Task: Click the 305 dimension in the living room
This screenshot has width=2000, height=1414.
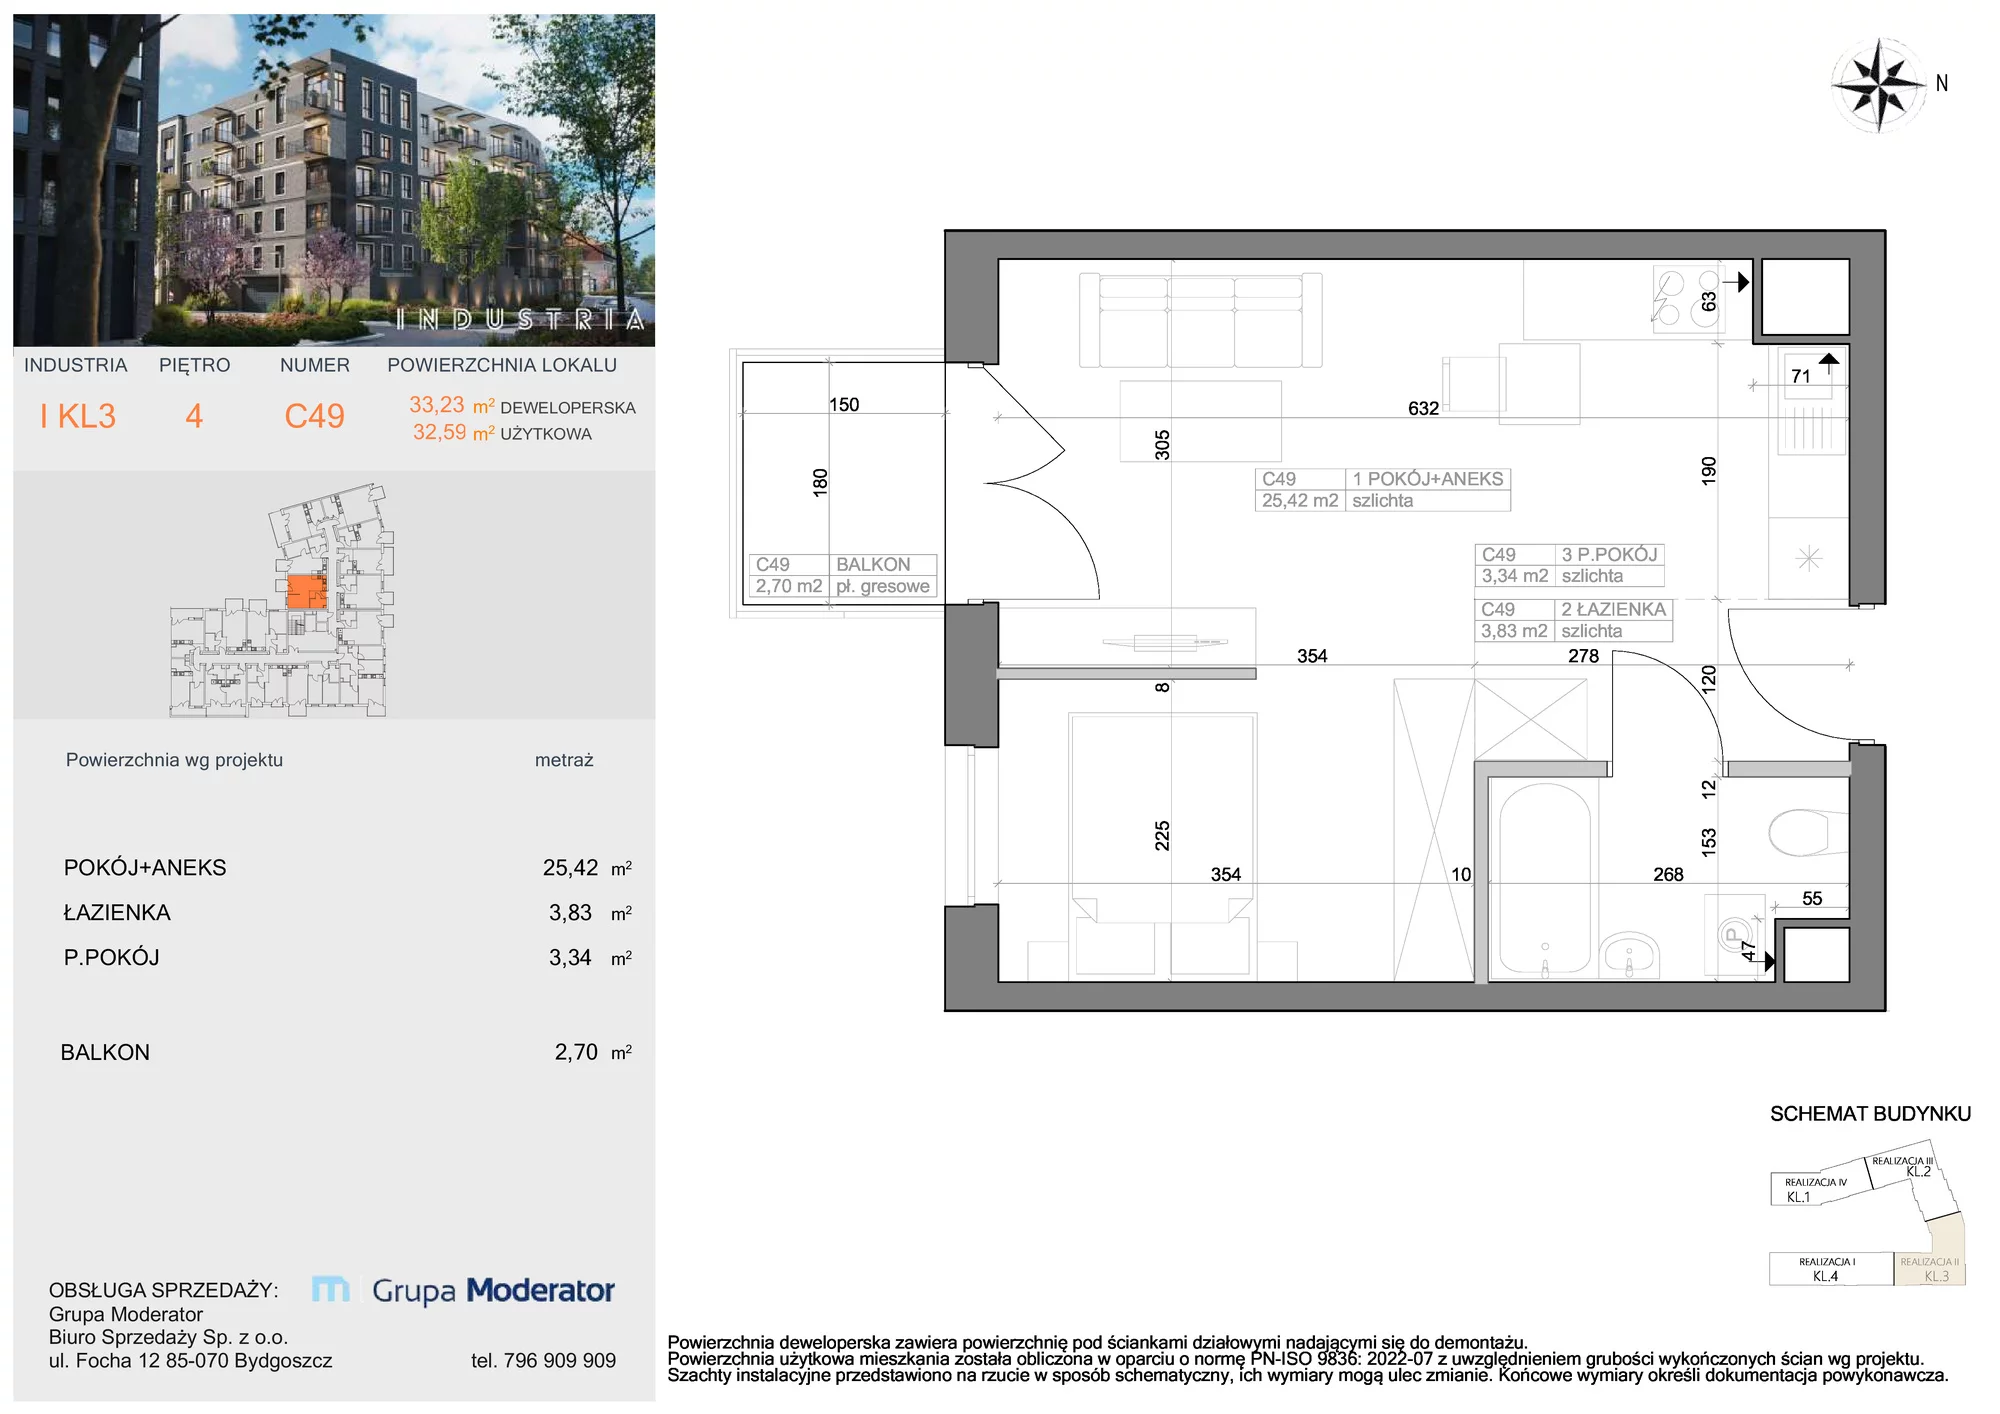Action: point(1162,445)
